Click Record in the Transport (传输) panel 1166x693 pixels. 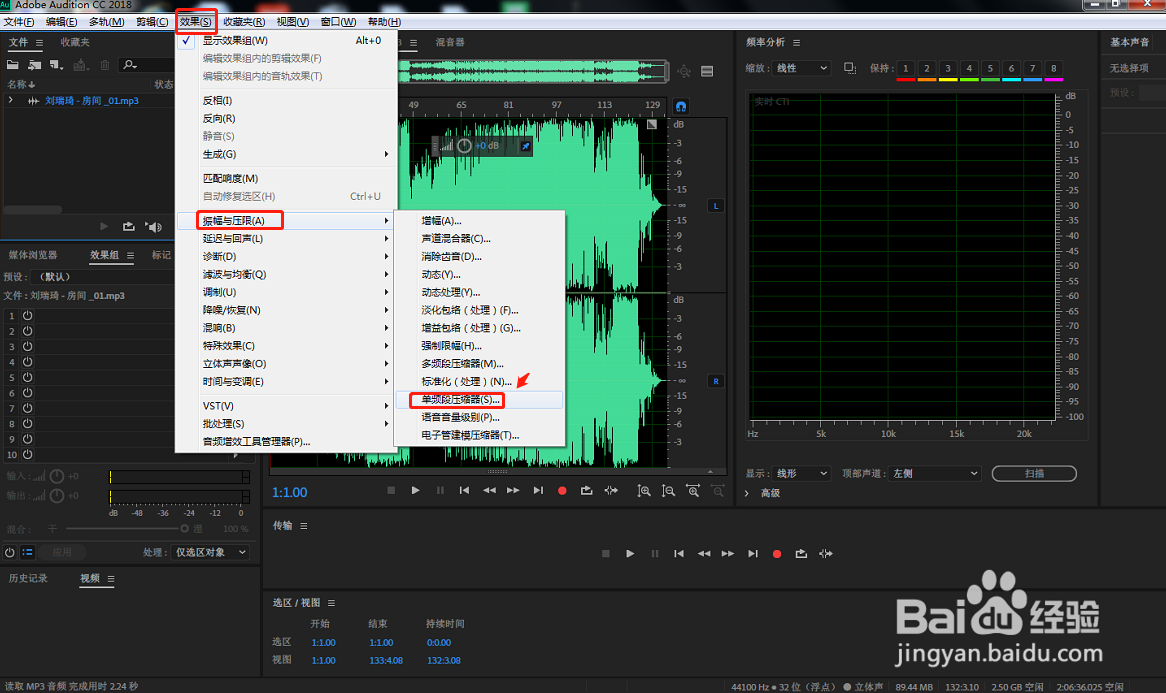coord(777,554)
